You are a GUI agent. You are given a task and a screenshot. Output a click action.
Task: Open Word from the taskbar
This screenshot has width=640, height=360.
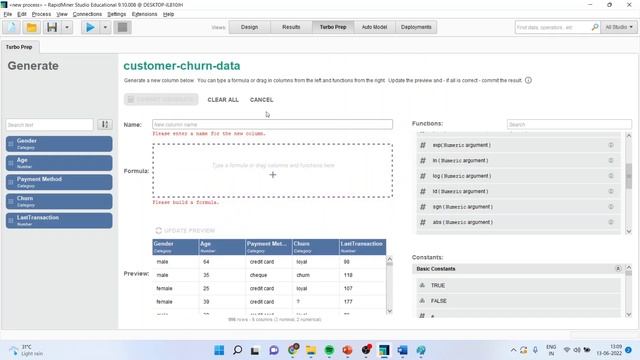pos(402,350)
